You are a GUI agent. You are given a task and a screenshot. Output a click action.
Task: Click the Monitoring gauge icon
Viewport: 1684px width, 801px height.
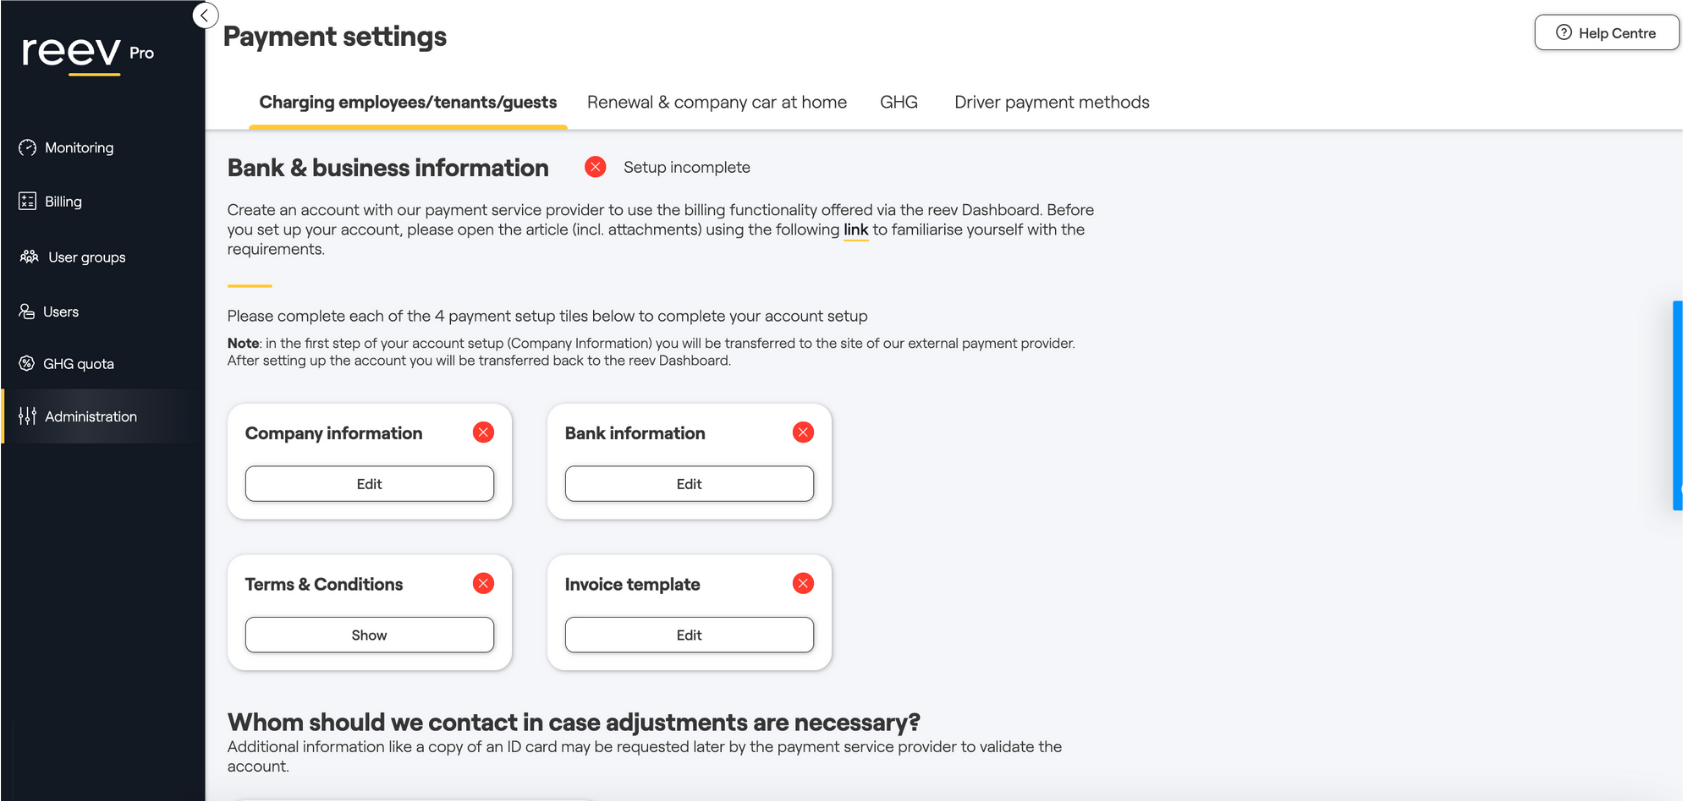(27, 147)
